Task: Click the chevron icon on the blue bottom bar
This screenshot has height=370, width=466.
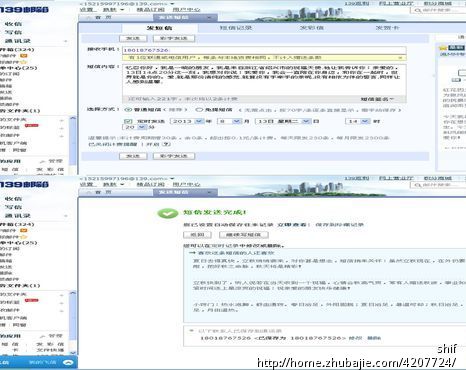Action: tap(68, 362)
